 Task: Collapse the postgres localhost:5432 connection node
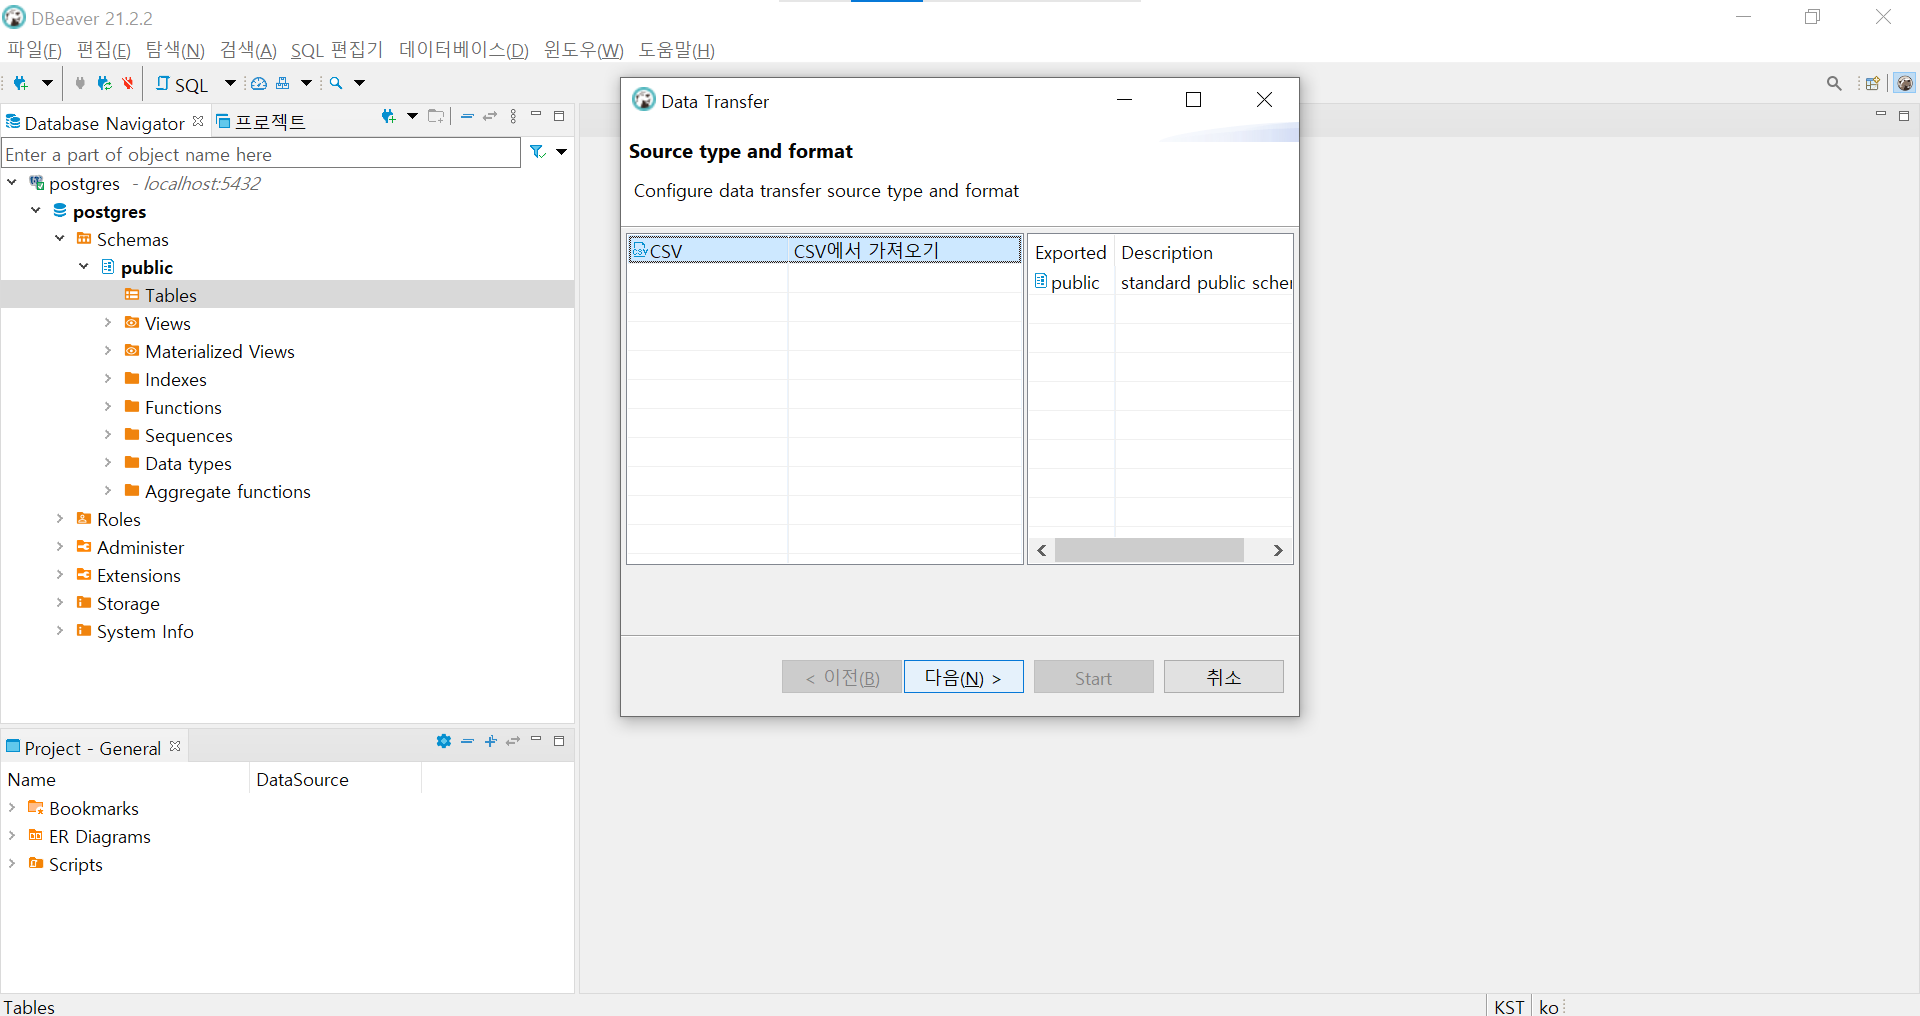(12, 183)
